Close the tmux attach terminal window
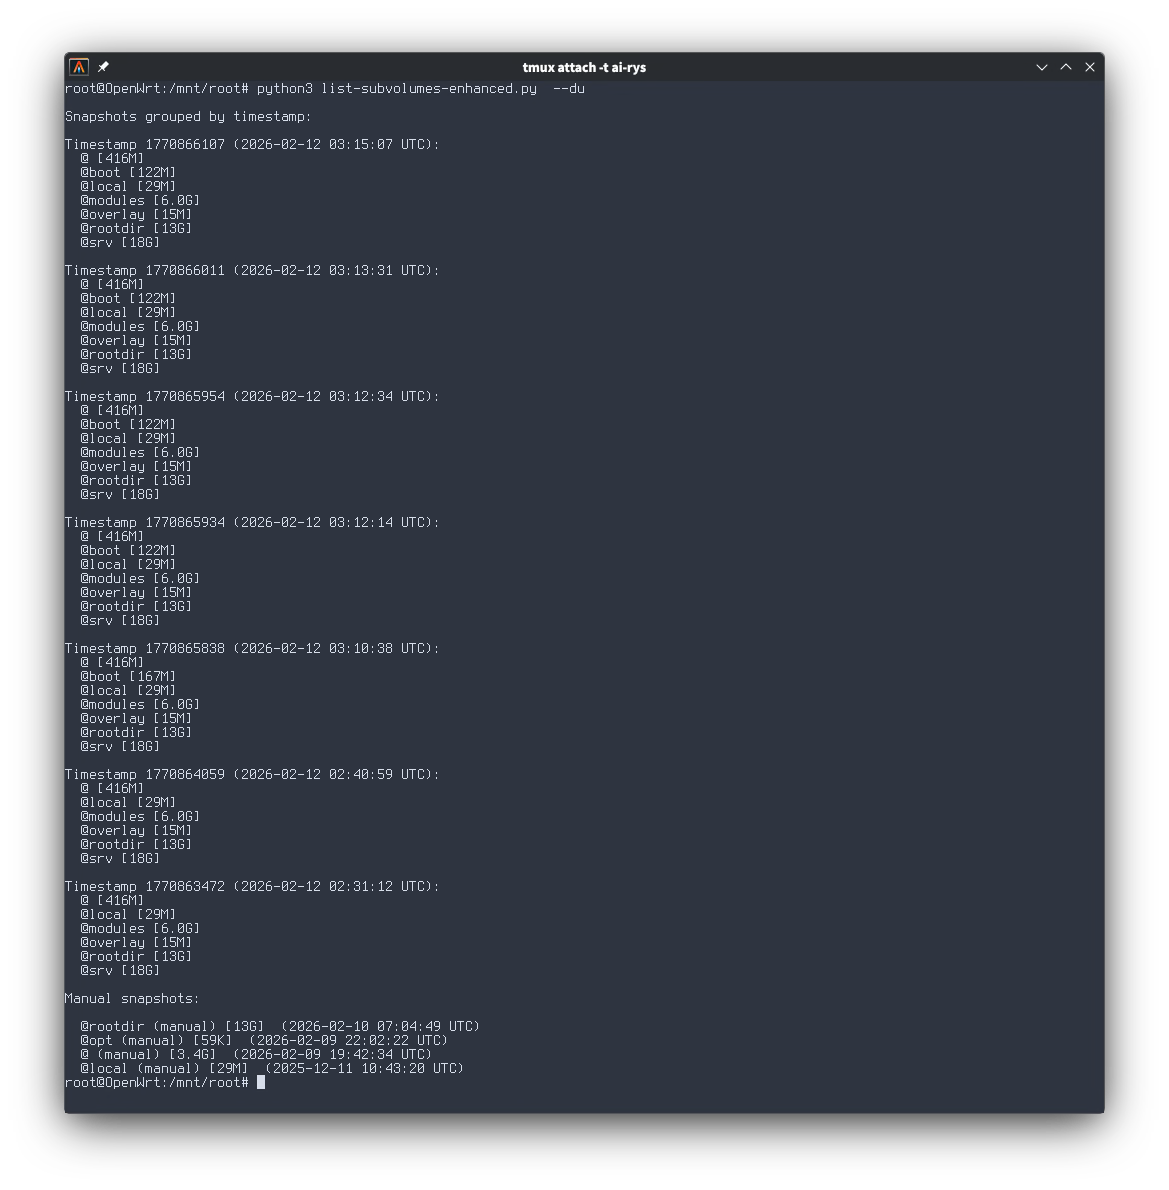This screenshot has width=1169, height=1190. [x=1090, y=67]
